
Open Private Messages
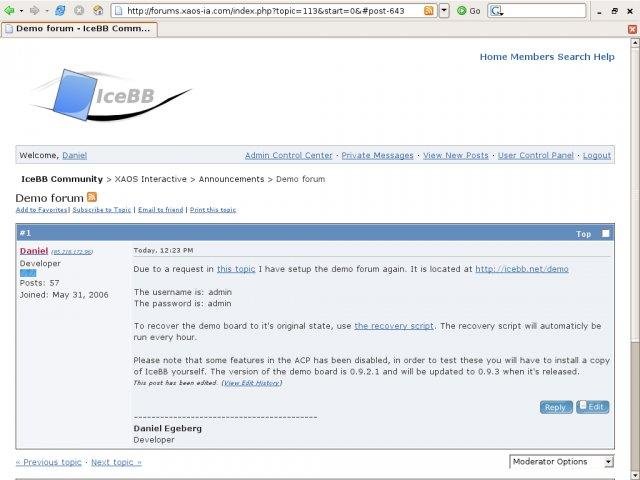coord(377,156)
